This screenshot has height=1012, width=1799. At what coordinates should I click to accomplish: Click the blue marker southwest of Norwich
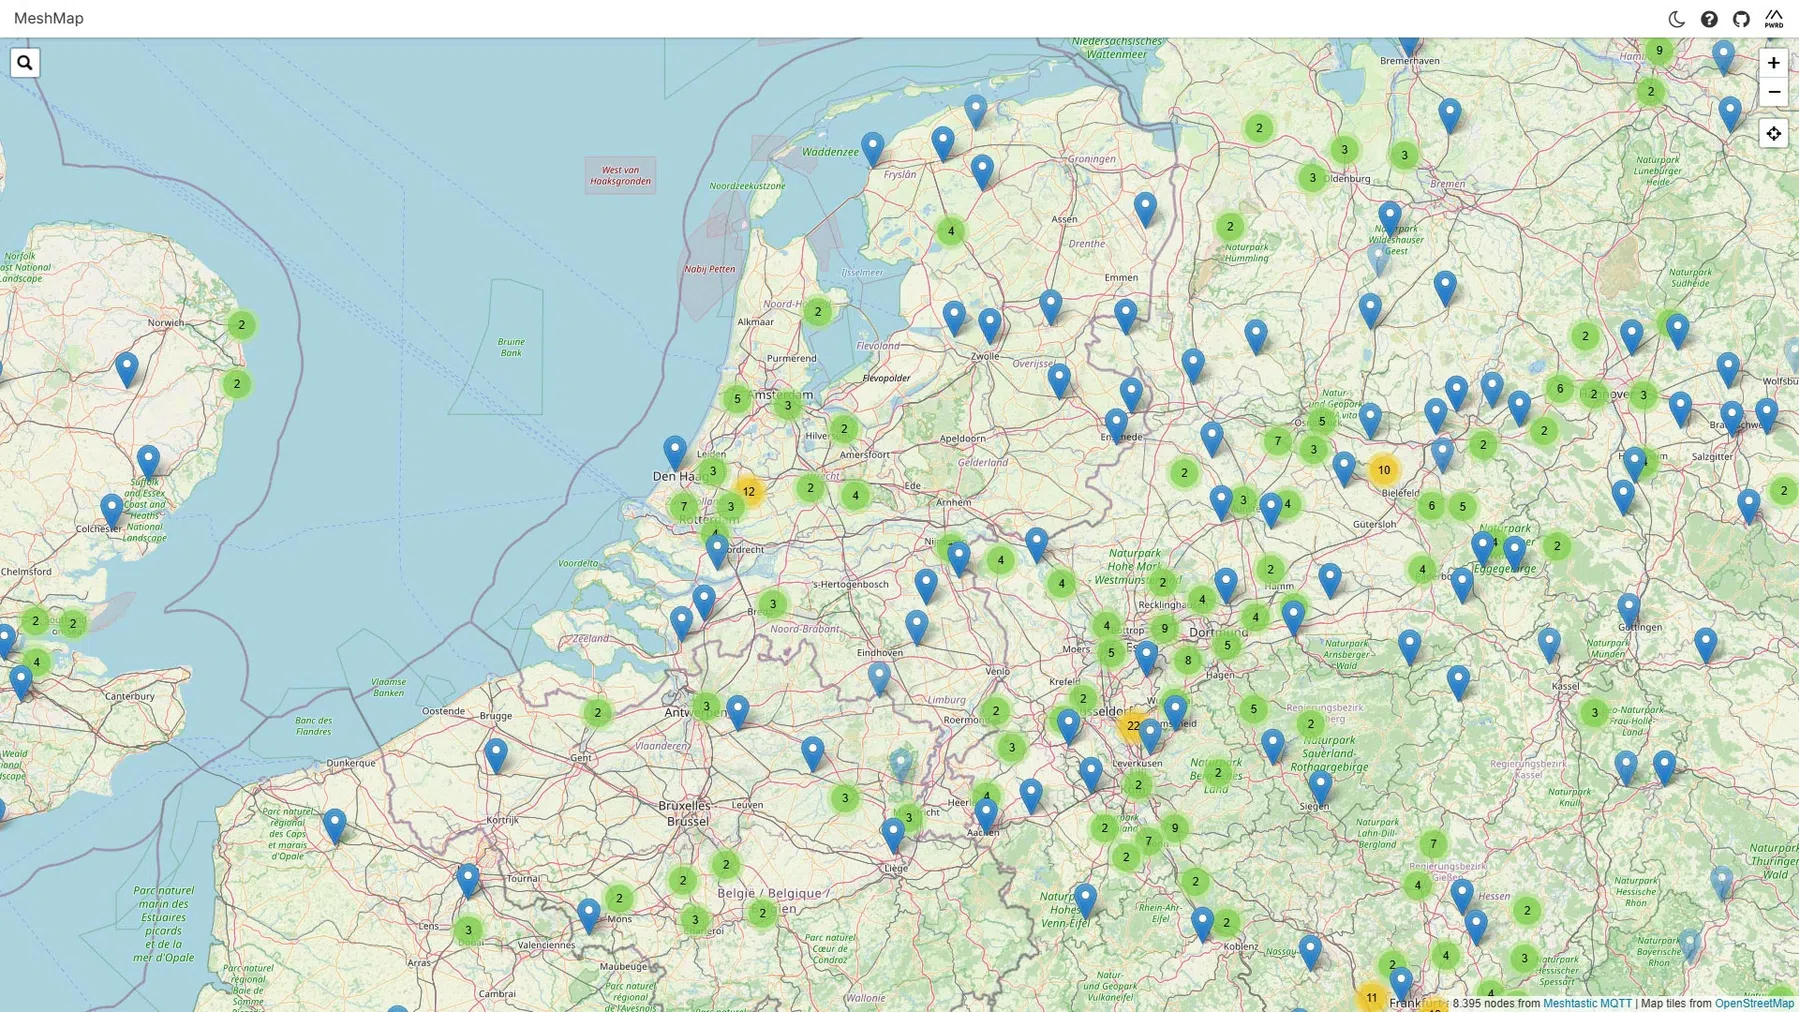pyautogui.click(x=127, y=368)
